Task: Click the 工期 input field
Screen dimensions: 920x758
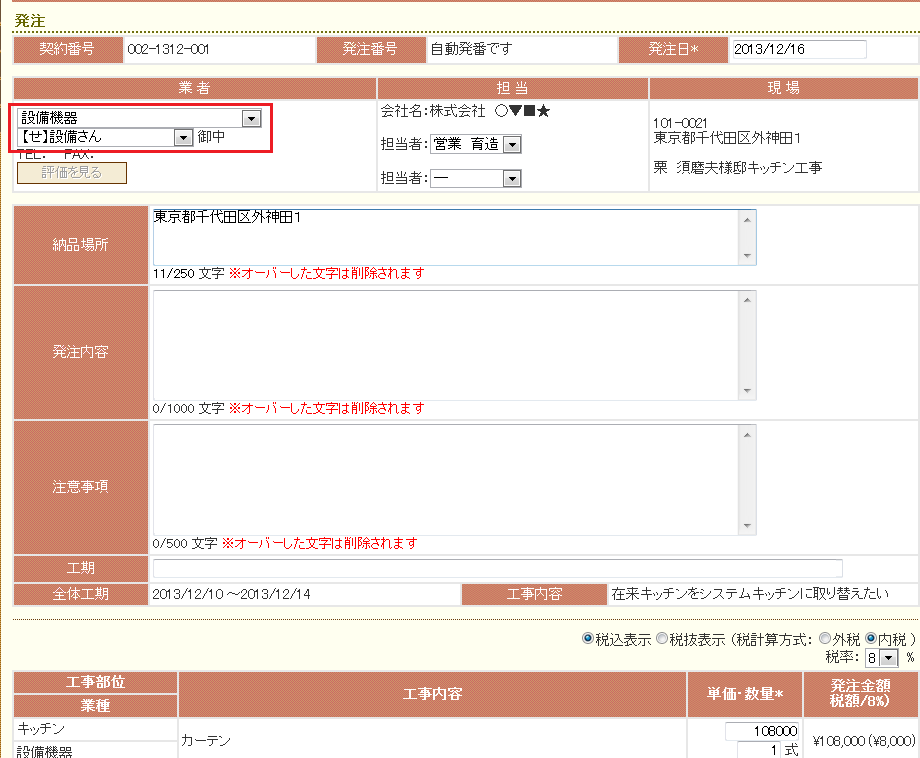Action: pos(497,568)
